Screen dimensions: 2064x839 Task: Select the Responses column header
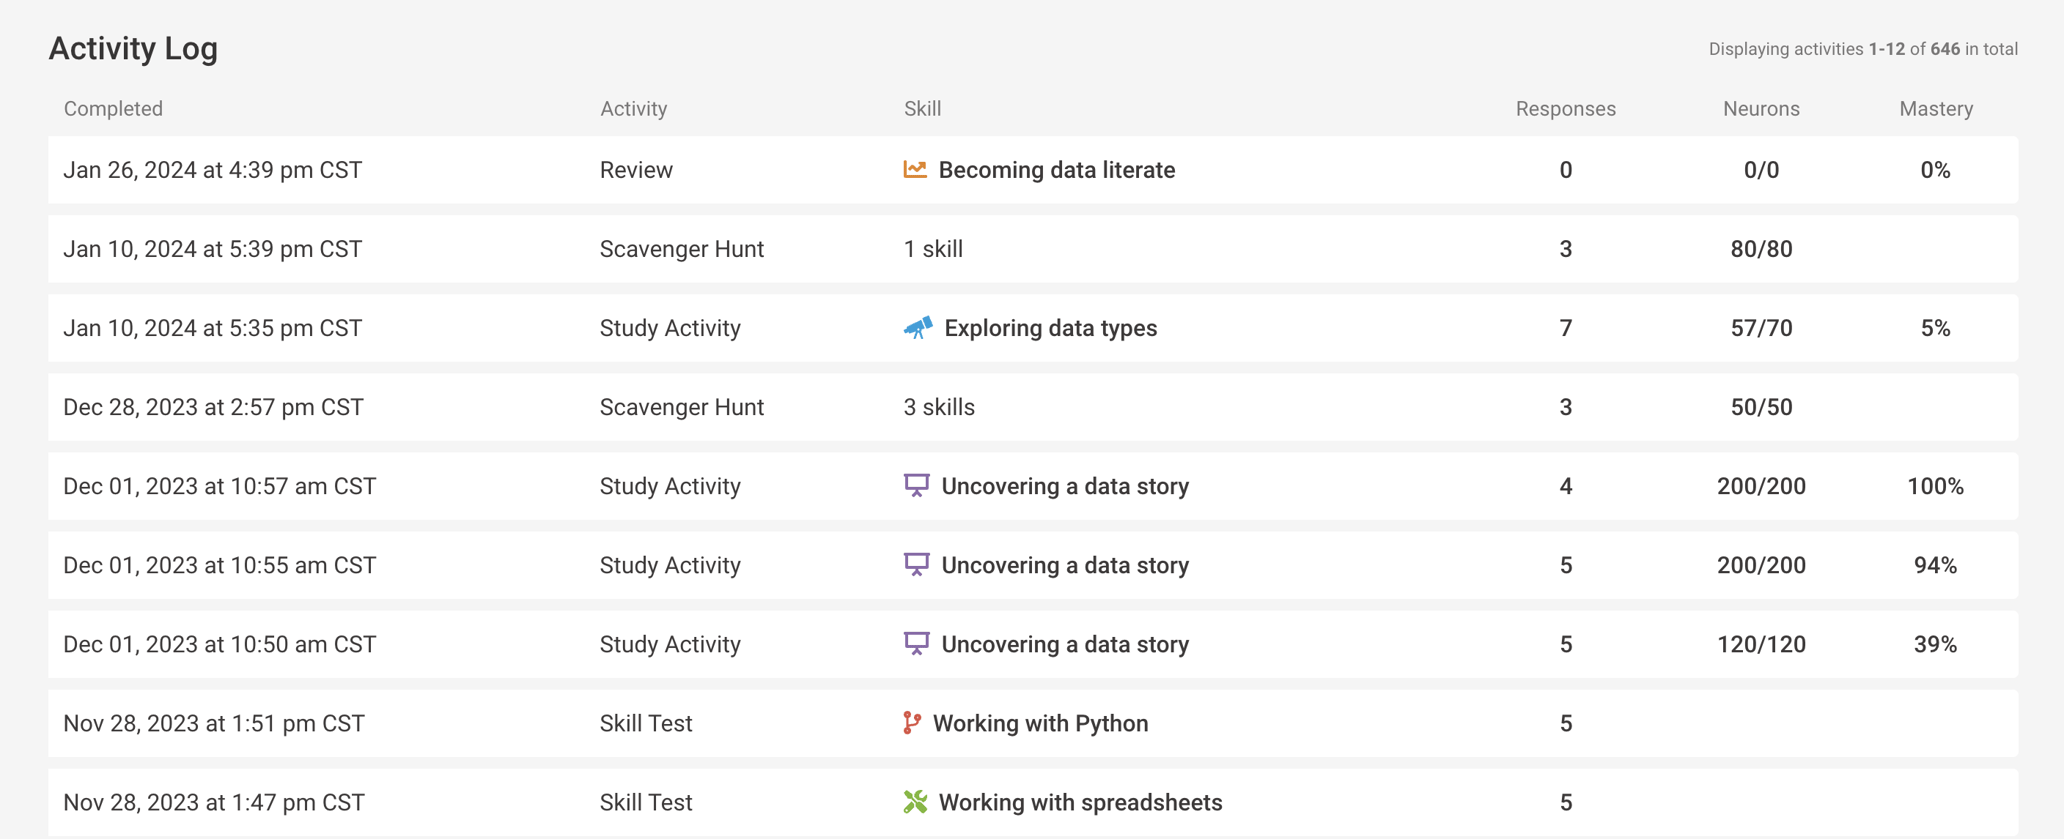point(1565,109)
